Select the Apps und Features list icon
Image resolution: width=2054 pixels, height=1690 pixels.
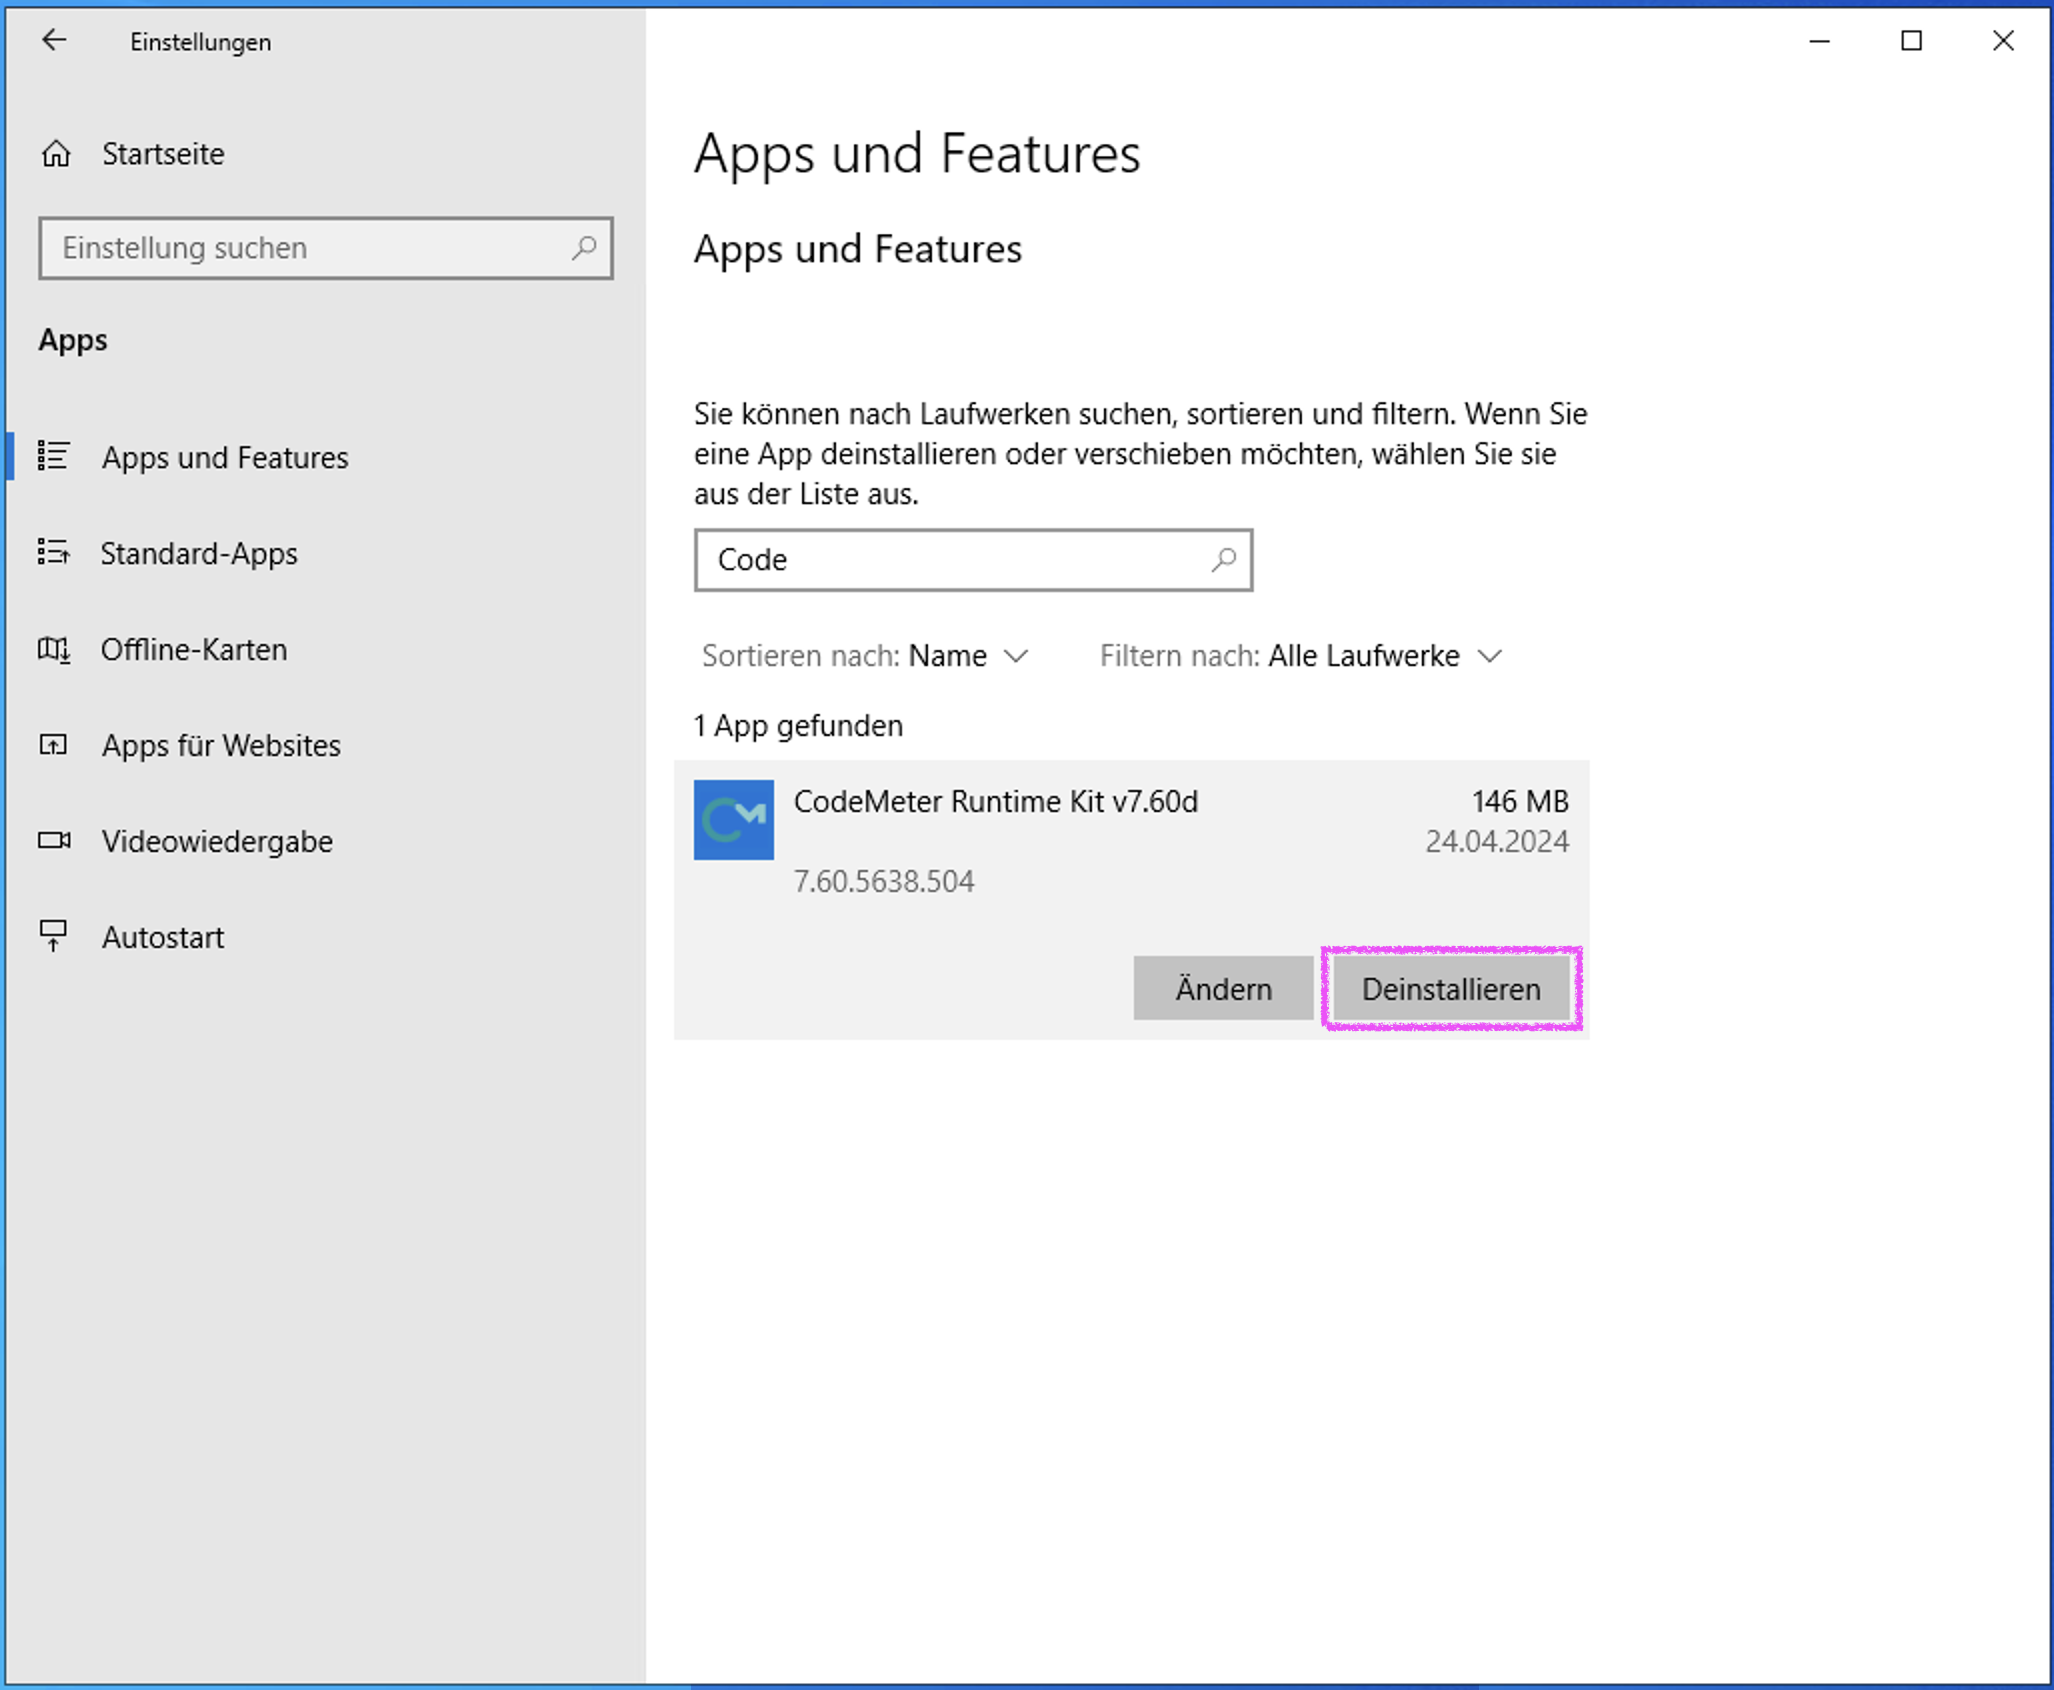(54, 456)
